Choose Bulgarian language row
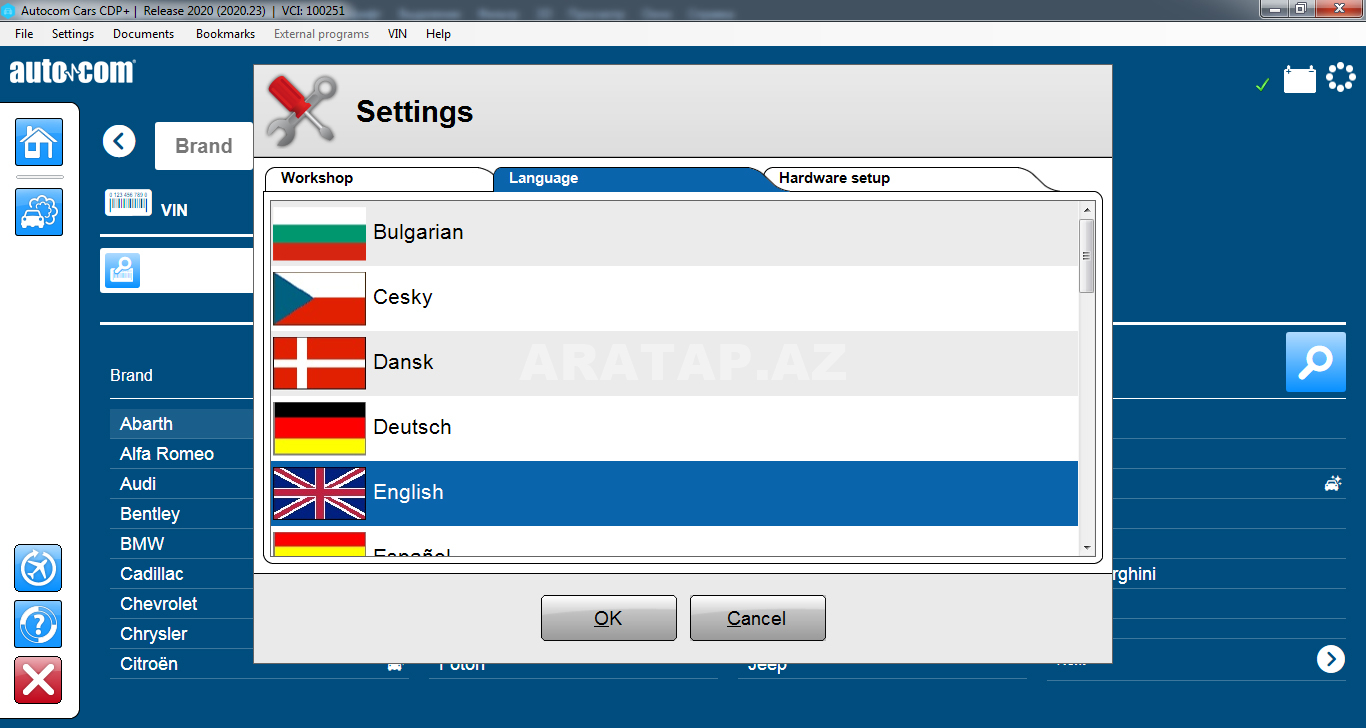Image resolution: width=1366 pixels, height=728 pixels. [674, 233]
